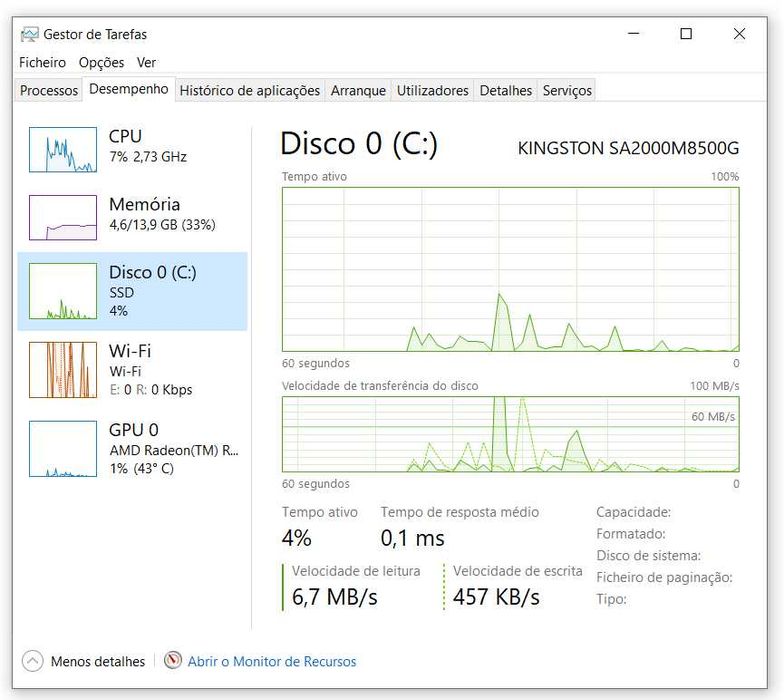784x700 pixels.
Task: Select the Disco 0 (C:) mini graph thumbnail
Action: coord(63,291)
